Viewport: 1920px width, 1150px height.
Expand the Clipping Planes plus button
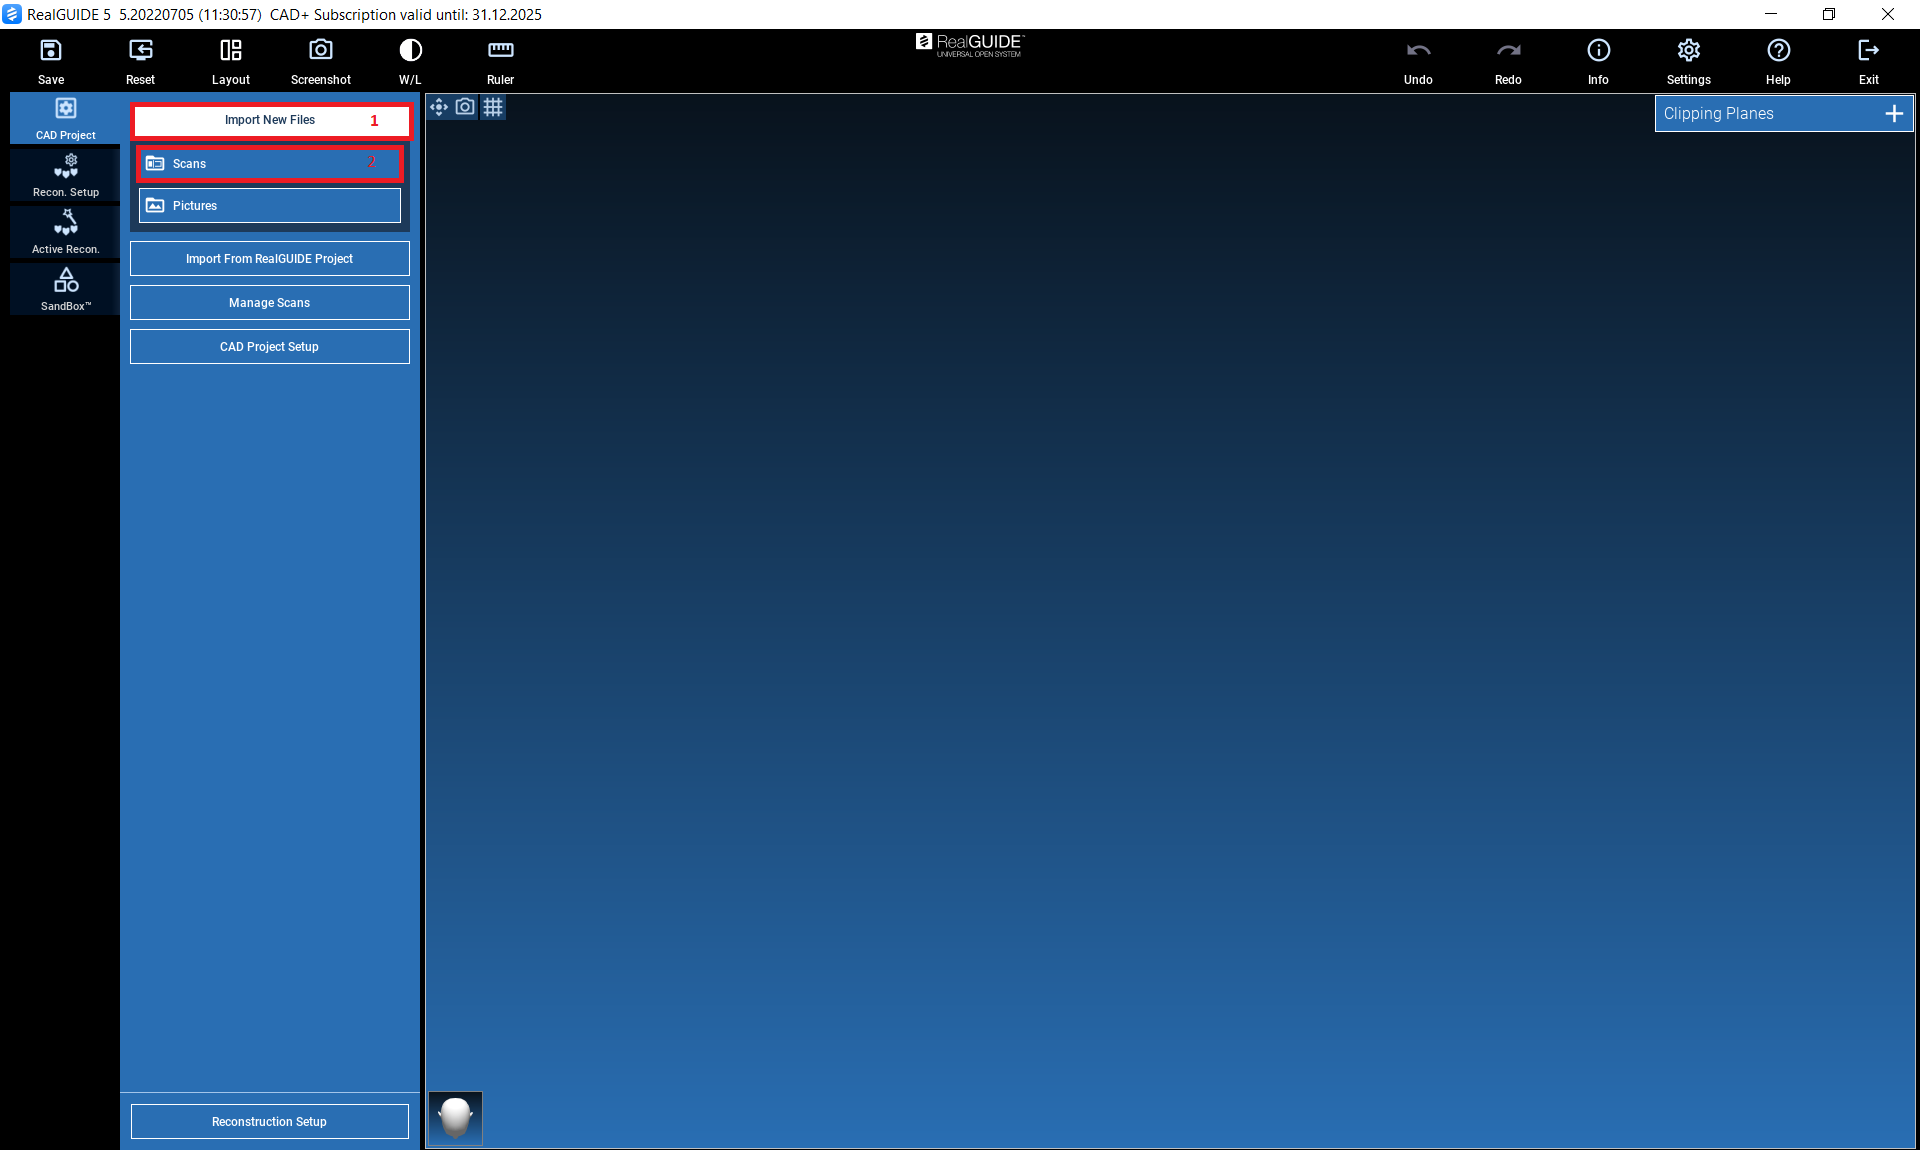click(1893, 114)
